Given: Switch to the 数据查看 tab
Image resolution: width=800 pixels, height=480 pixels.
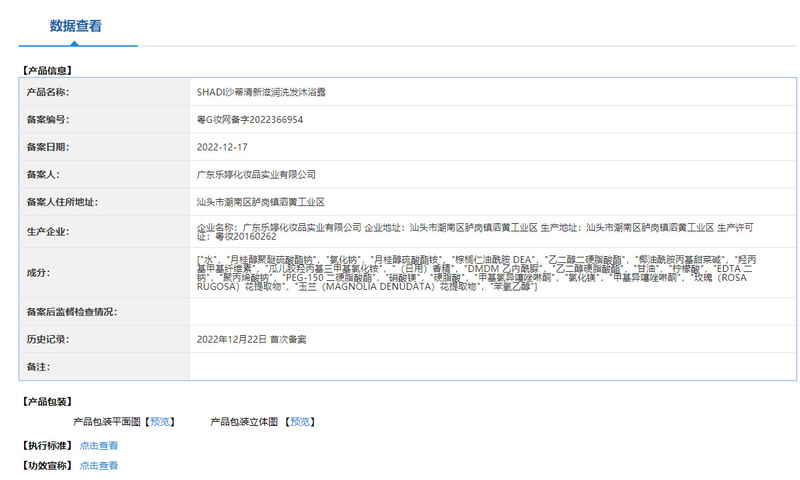Looking at the screenshot, I should pos(76,26).
